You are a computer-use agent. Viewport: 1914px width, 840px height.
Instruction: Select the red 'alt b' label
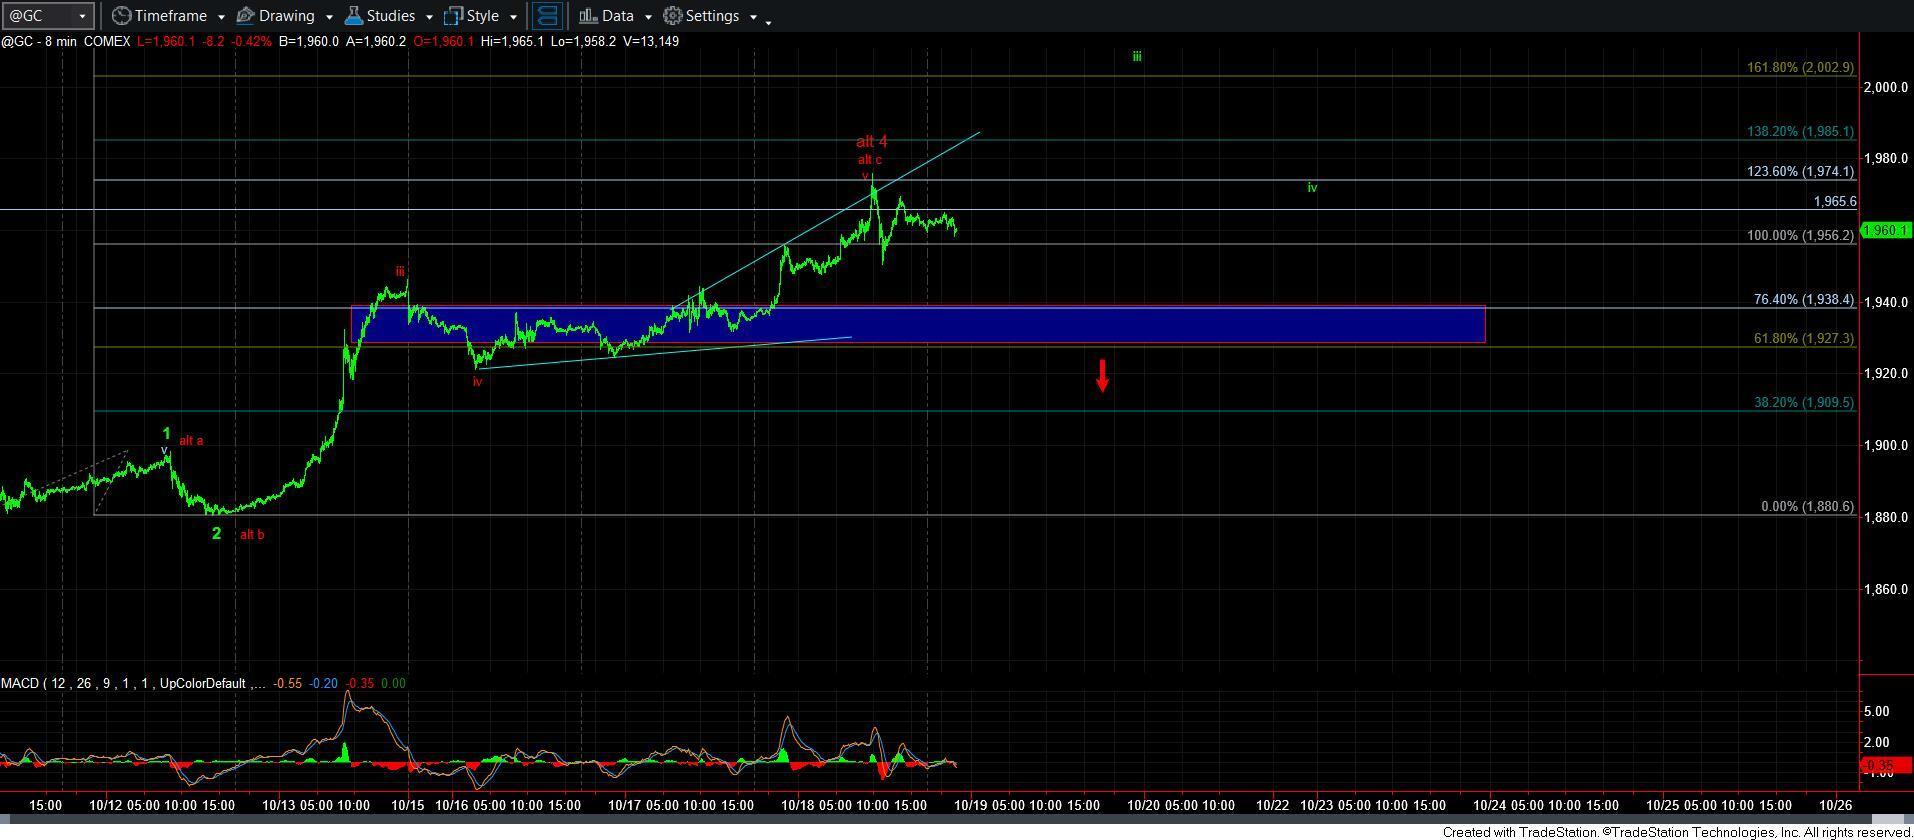(252, 534)
